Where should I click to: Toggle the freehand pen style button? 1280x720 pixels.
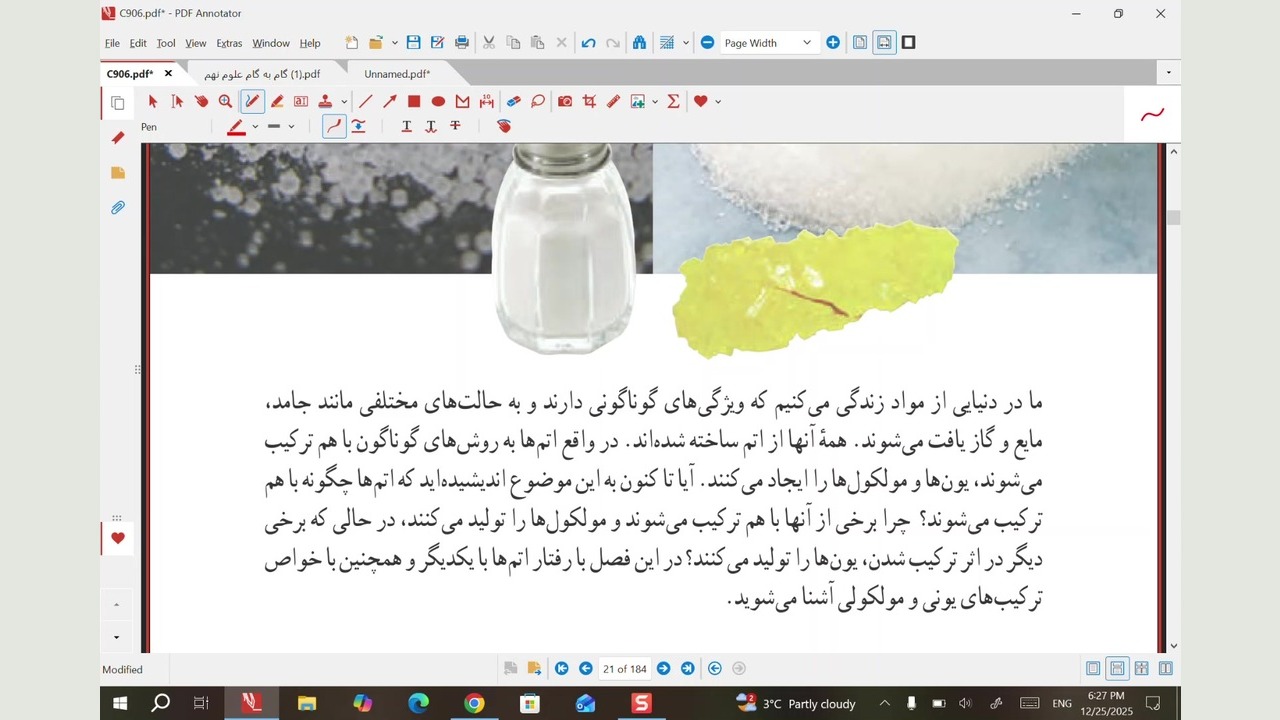pyautogui.click(x=334, y=126)
